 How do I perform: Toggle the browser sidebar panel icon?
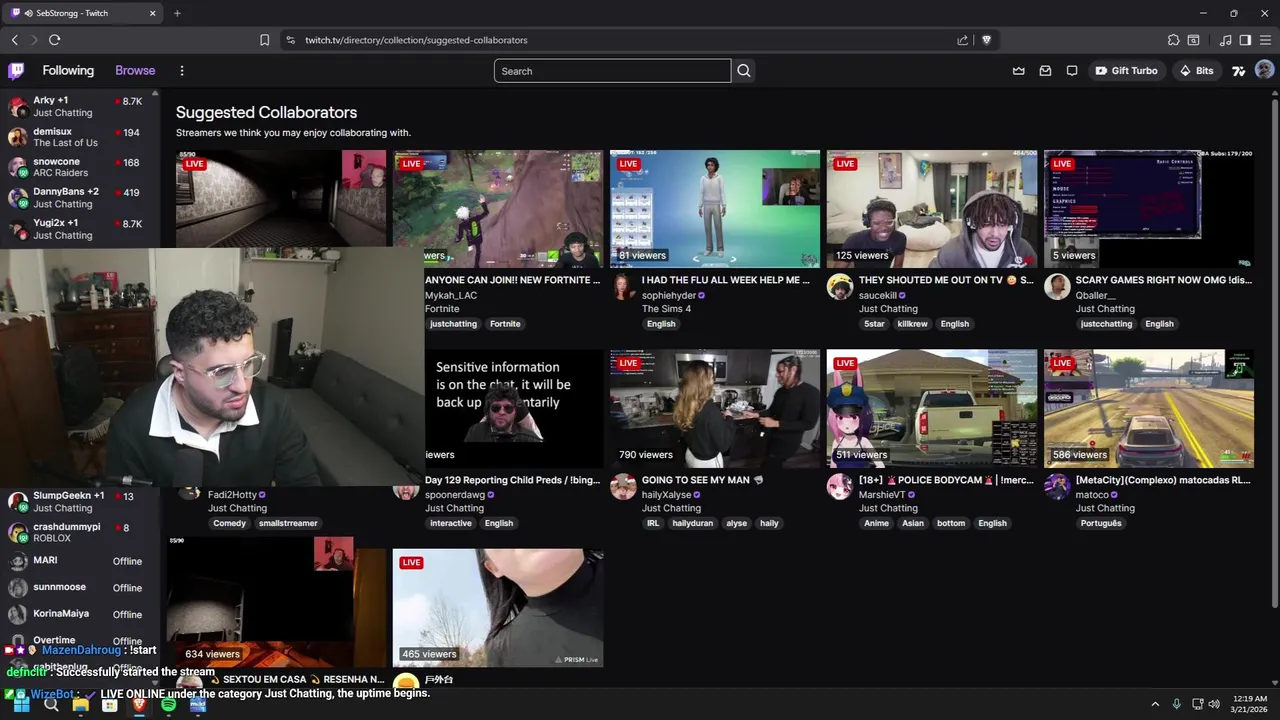click(1245, 40)
